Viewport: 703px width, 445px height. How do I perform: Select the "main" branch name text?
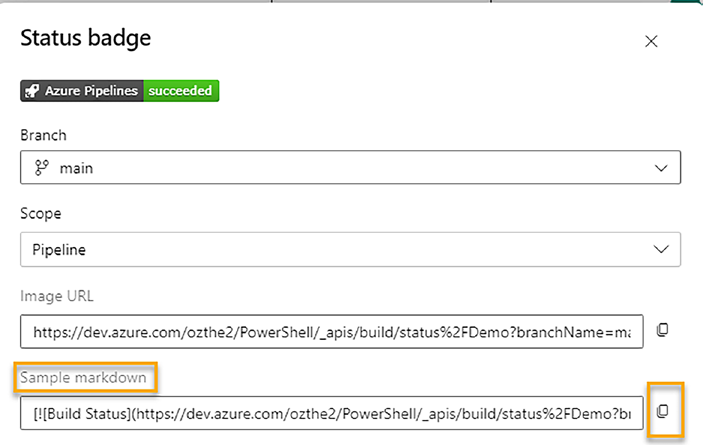pyautogui.click(x=77, y=168)
